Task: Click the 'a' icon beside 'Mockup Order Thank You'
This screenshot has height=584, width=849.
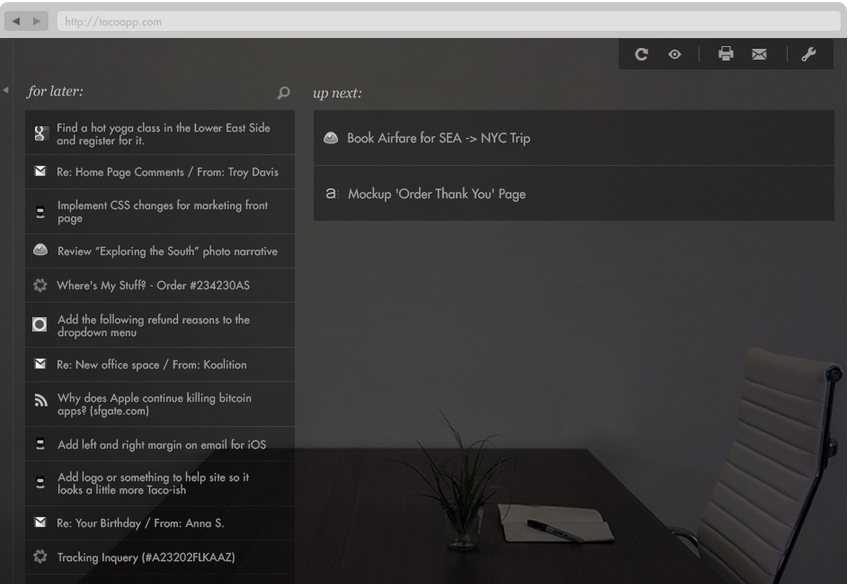Action: pyautogui.click(x=331, y=193)
